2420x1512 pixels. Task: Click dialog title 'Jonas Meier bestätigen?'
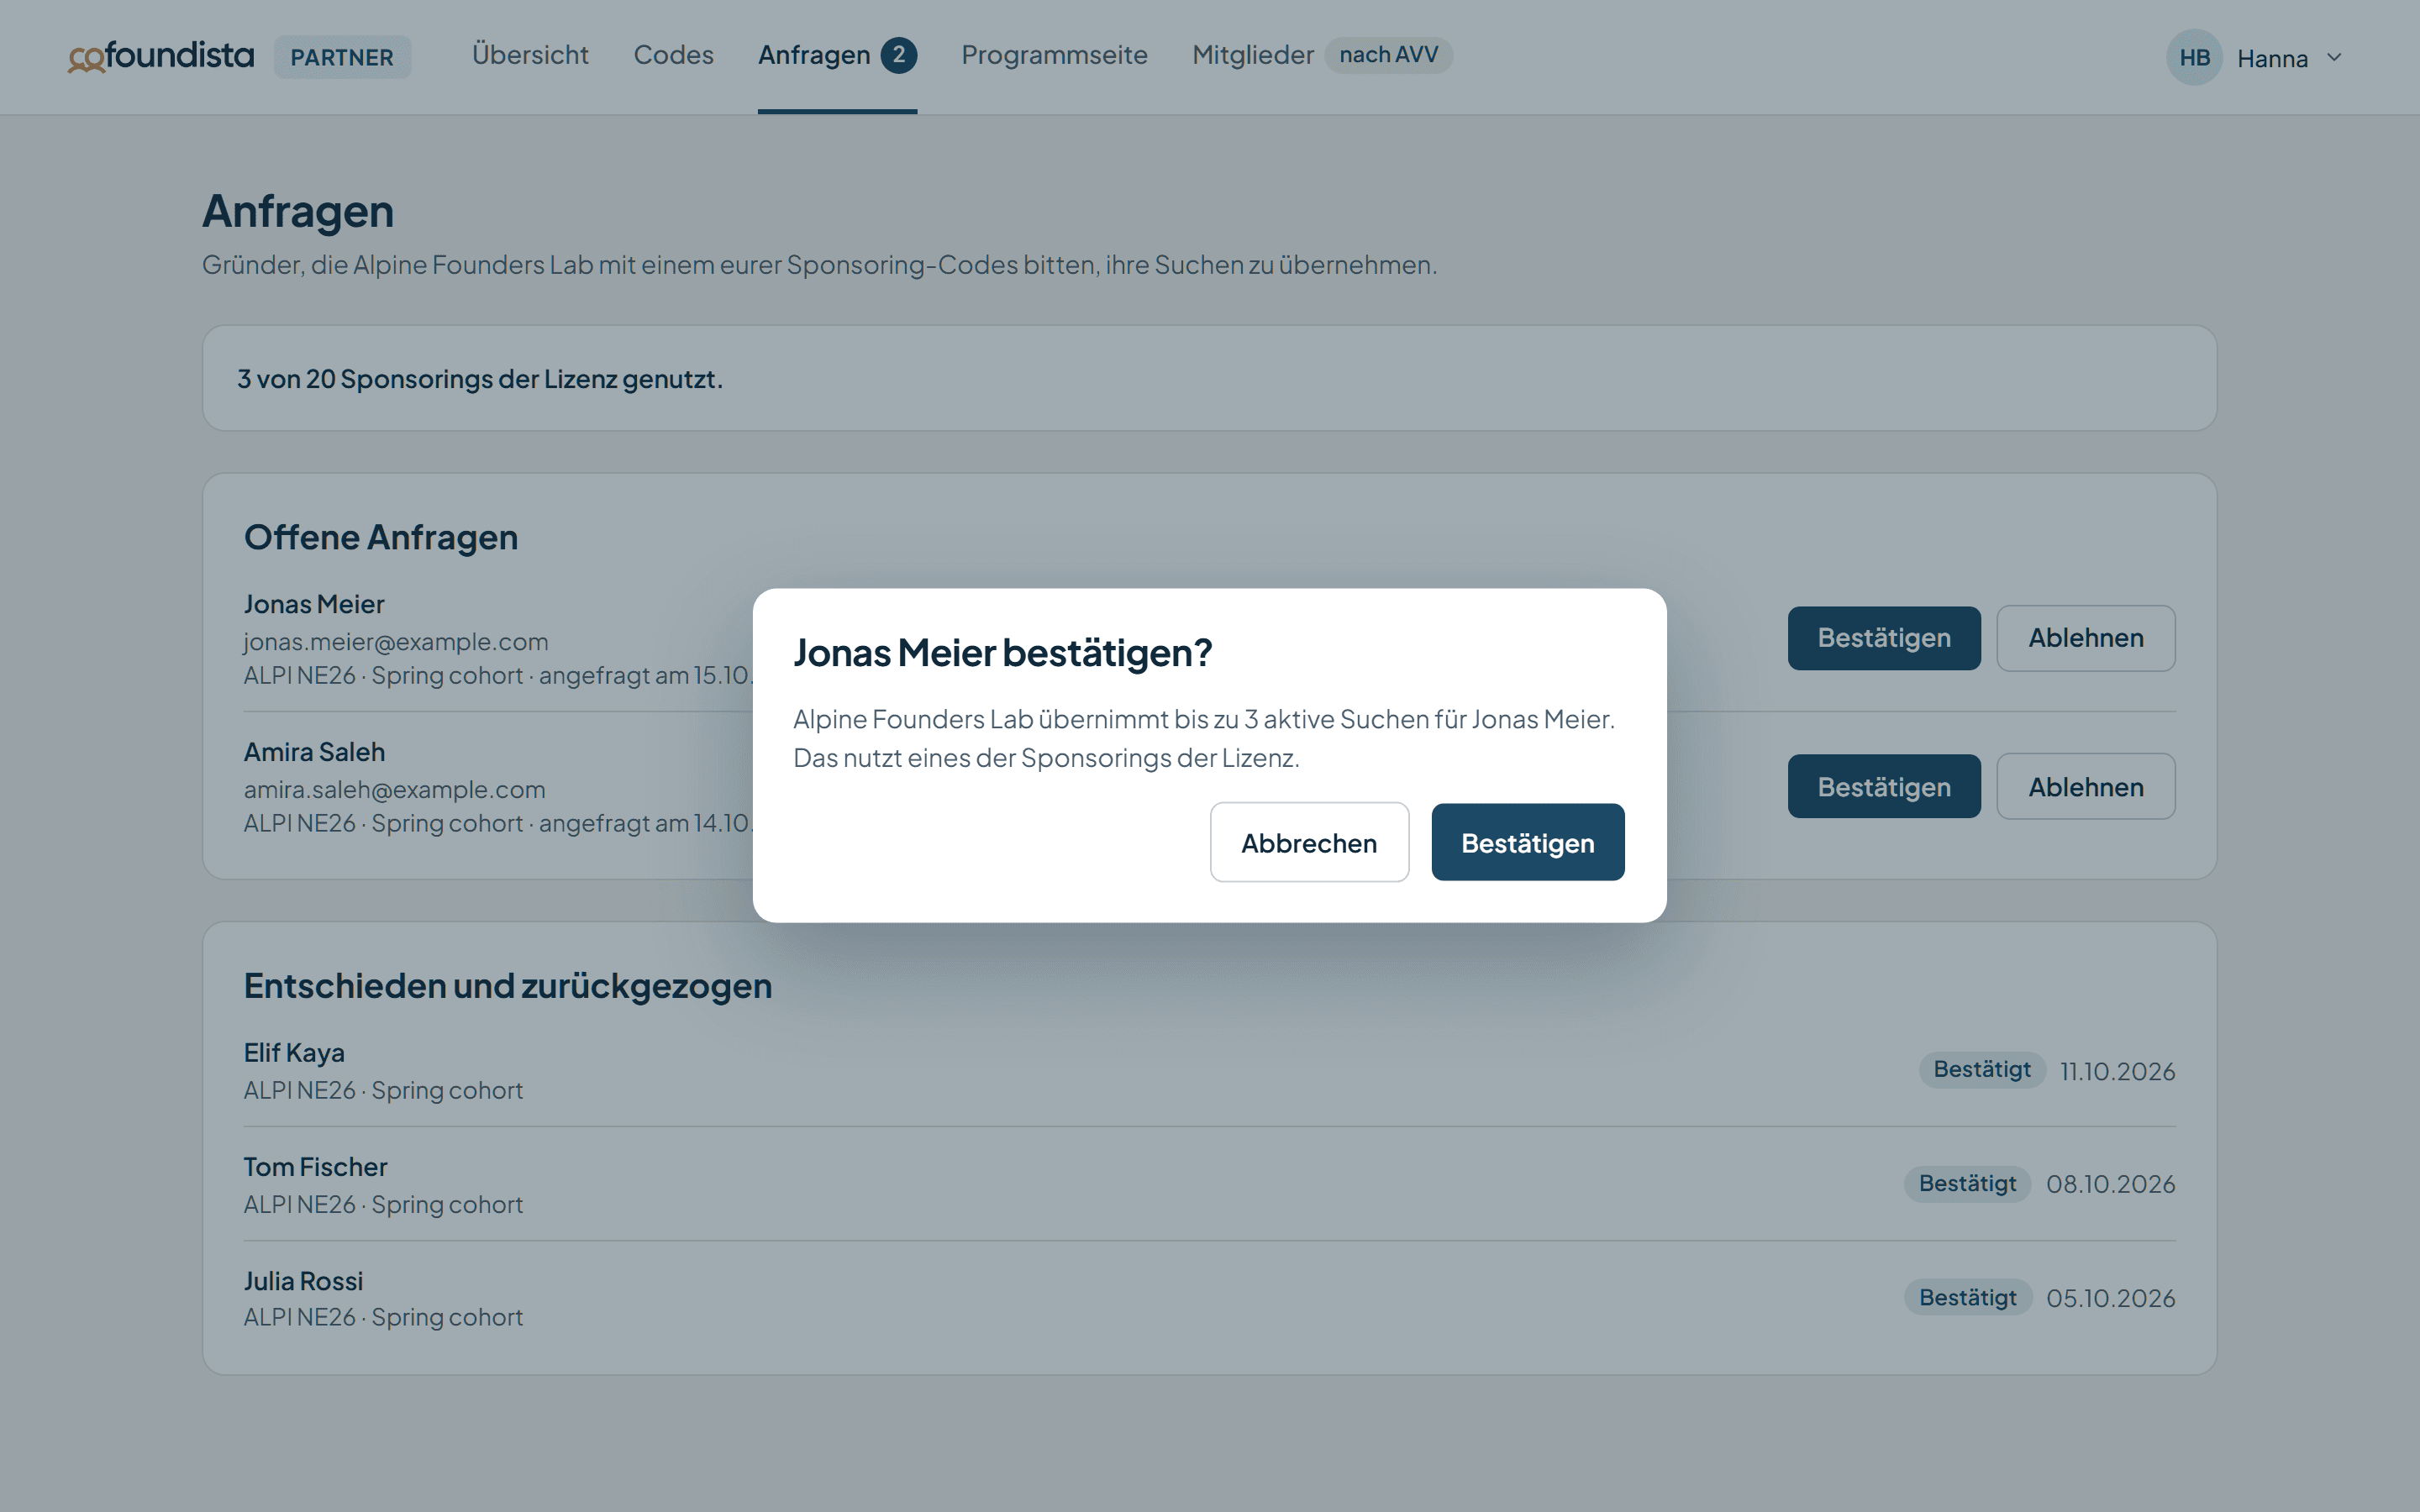pyautogui.click(x=1002, y=653)
